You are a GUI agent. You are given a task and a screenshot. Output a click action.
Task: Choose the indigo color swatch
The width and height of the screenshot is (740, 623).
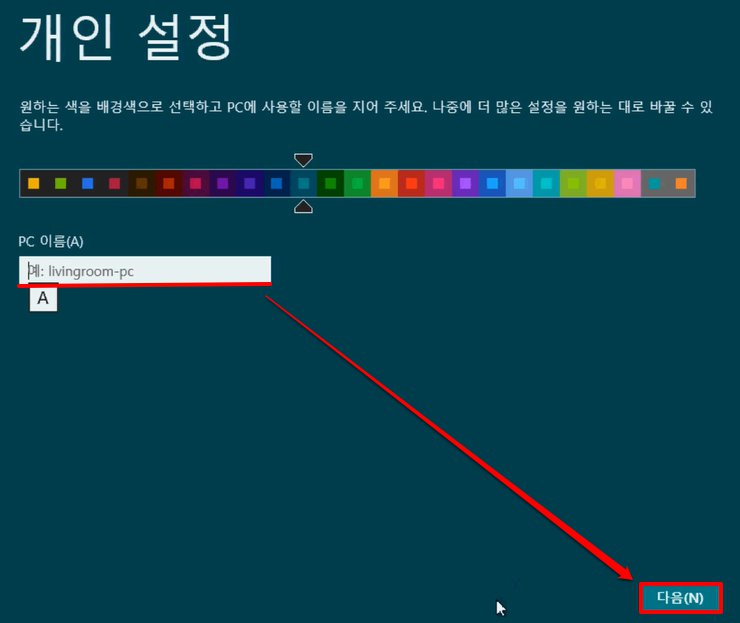click(250, 183)
